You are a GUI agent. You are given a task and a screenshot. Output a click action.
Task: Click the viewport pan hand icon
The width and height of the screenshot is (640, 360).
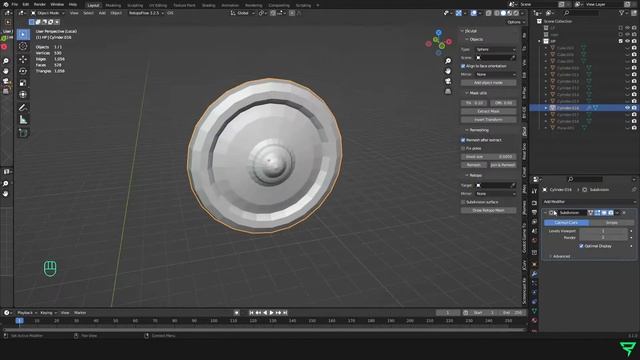(448, 71)
